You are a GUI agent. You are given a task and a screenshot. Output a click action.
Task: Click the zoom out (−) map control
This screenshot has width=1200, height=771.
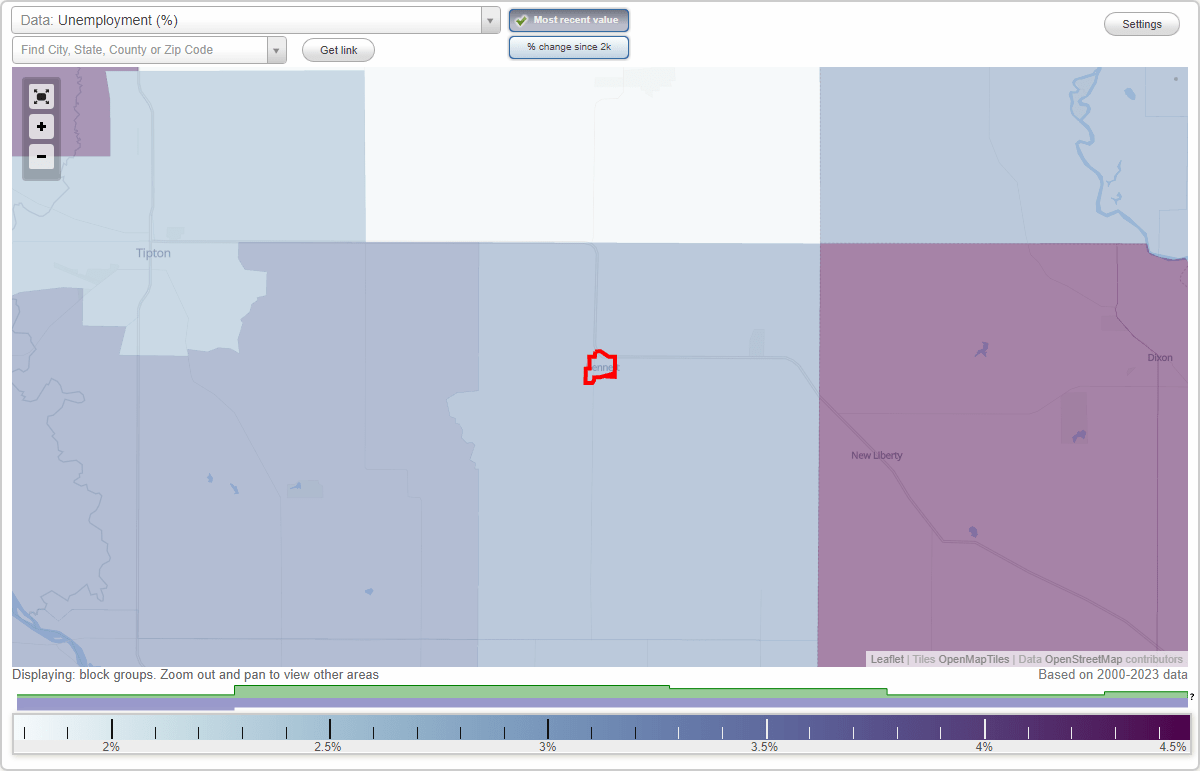(41, 156)
